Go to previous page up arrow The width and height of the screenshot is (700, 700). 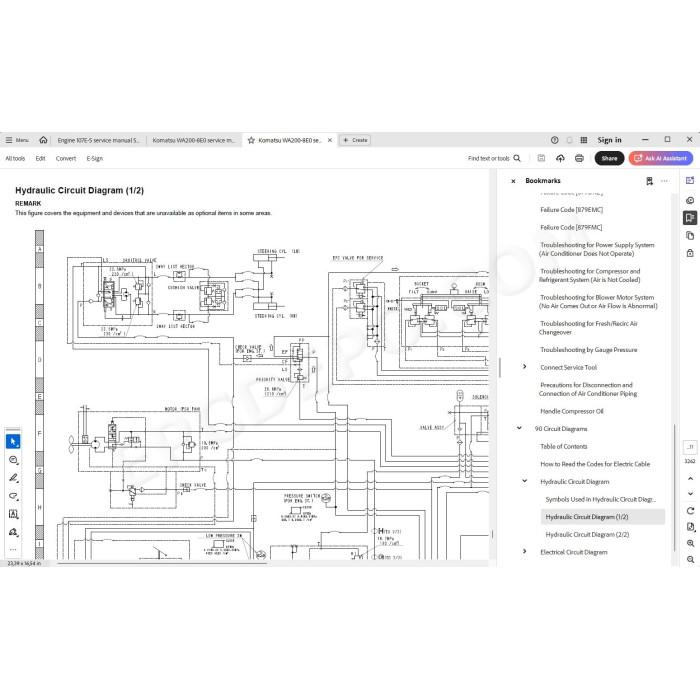tap(690, 479)
